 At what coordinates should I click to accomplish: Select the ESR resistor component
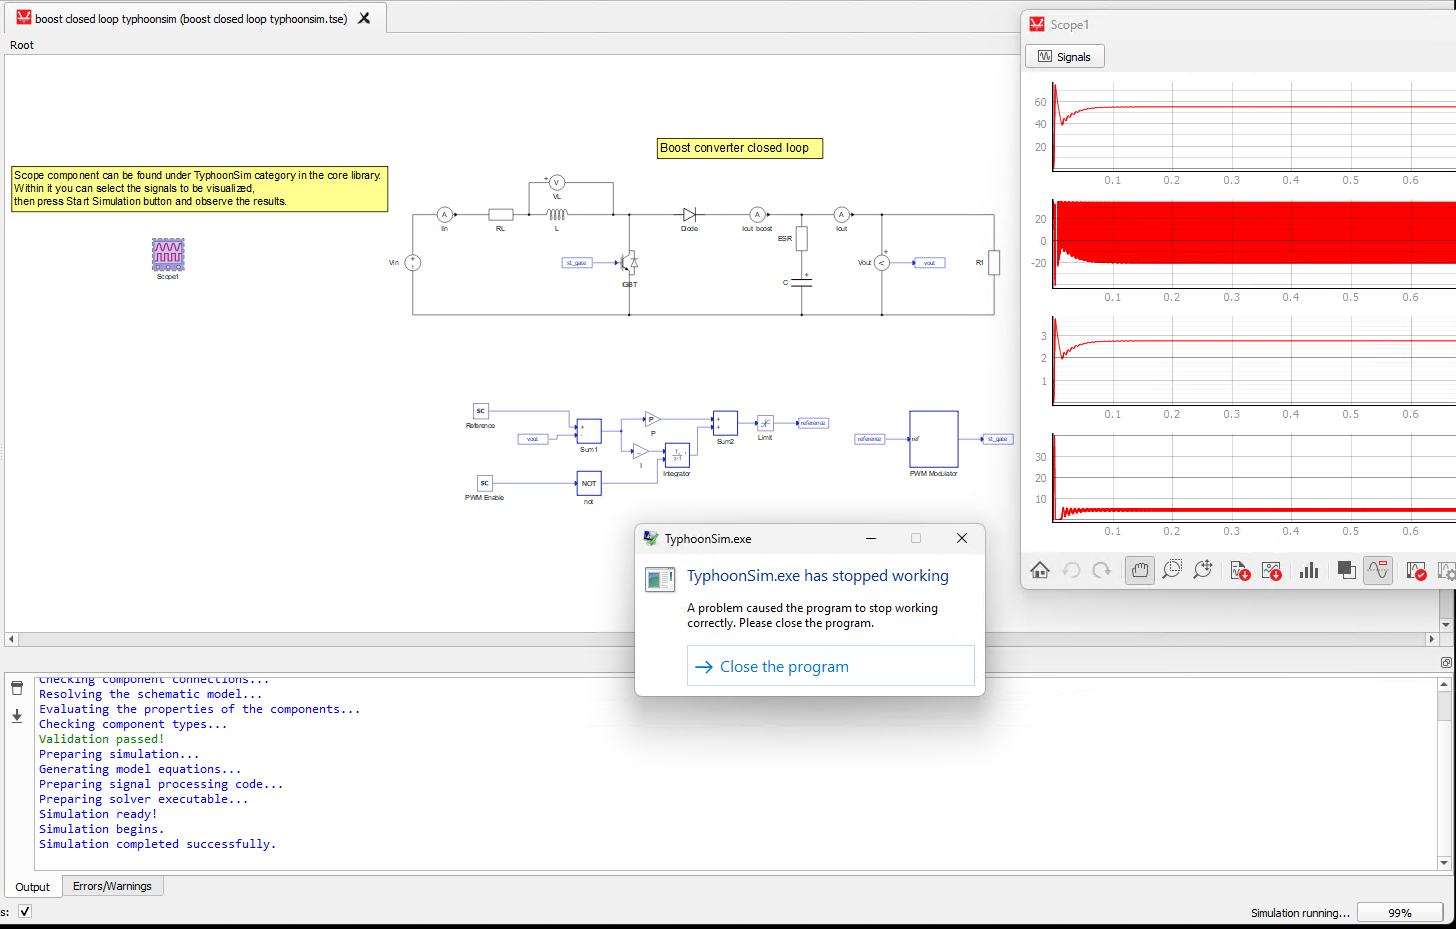pos(802,239)
